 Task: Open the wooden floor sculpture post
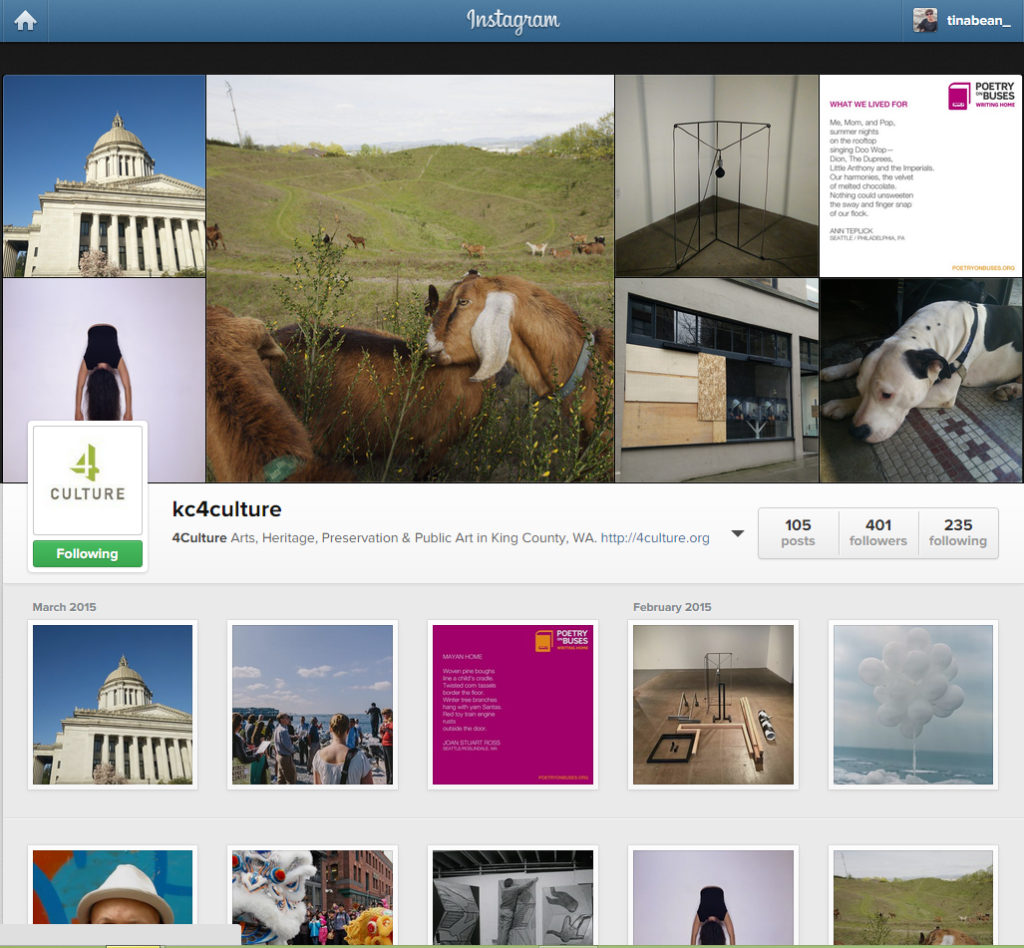pos(713,704)
